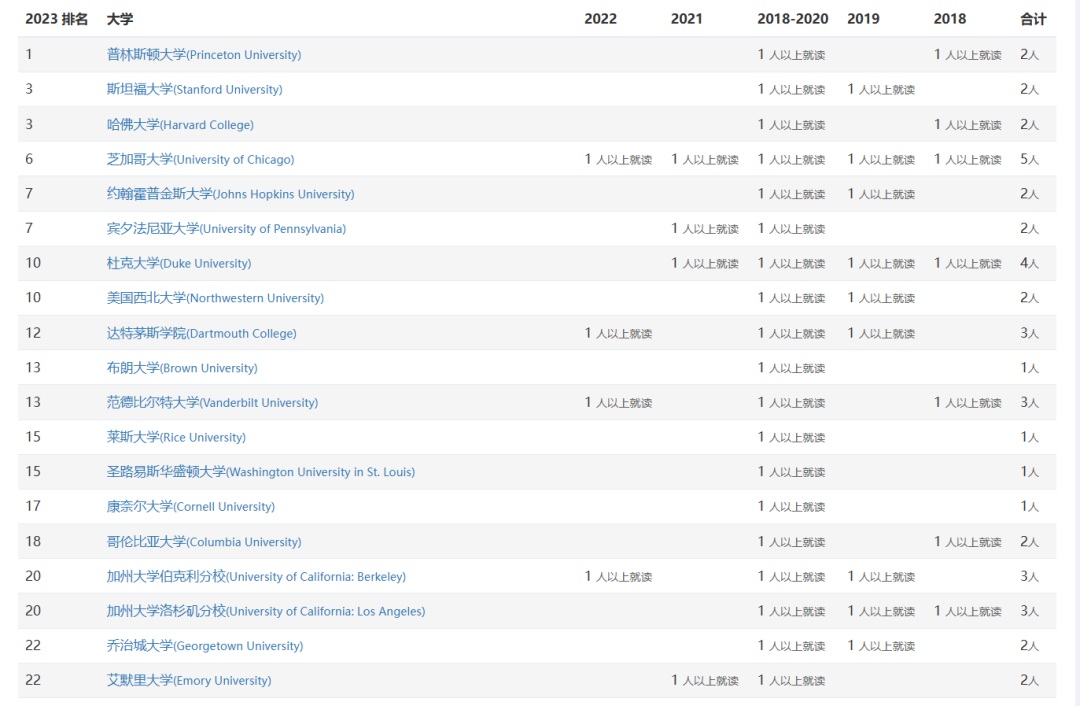This screenshot has width=1080, height=706.
Task: Open the Duke University link
Action: [x=179, y=264]
